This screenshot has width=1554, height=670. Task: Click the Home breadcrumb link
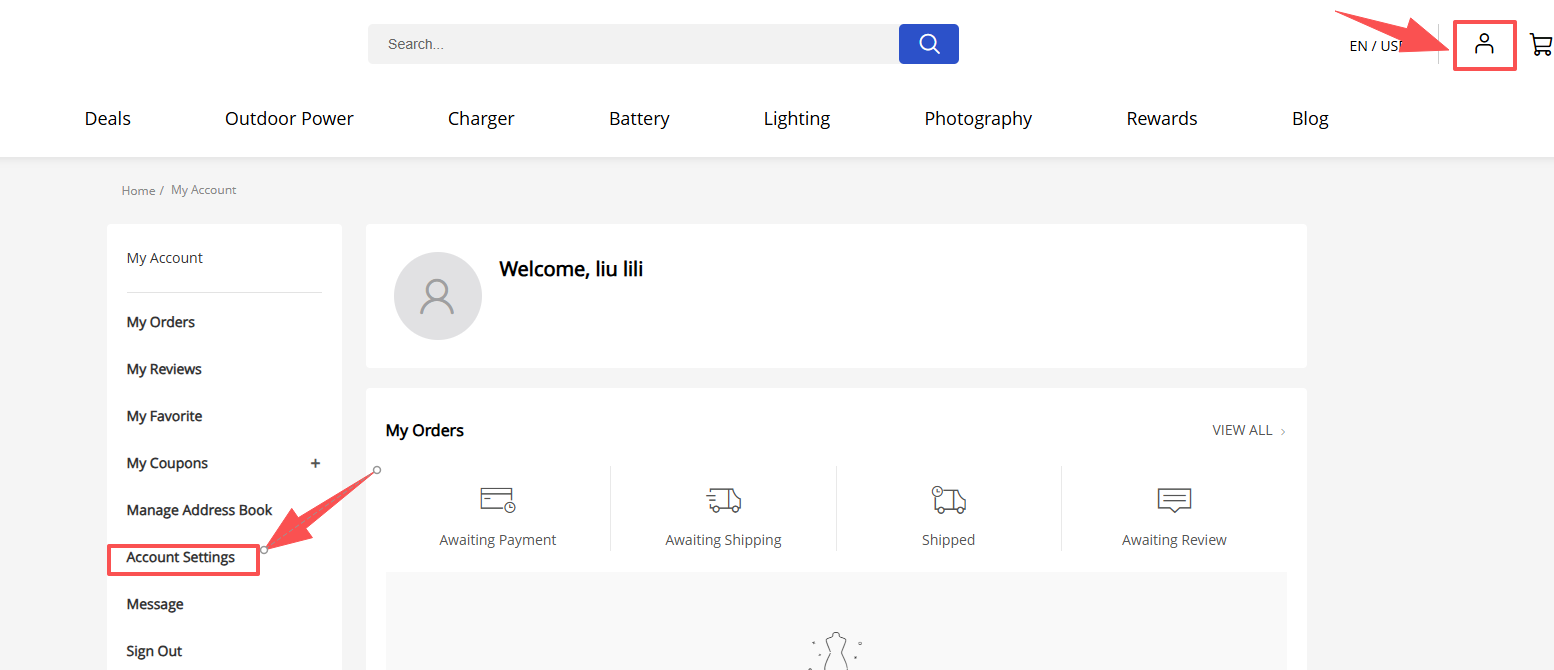tap(138, 191)
